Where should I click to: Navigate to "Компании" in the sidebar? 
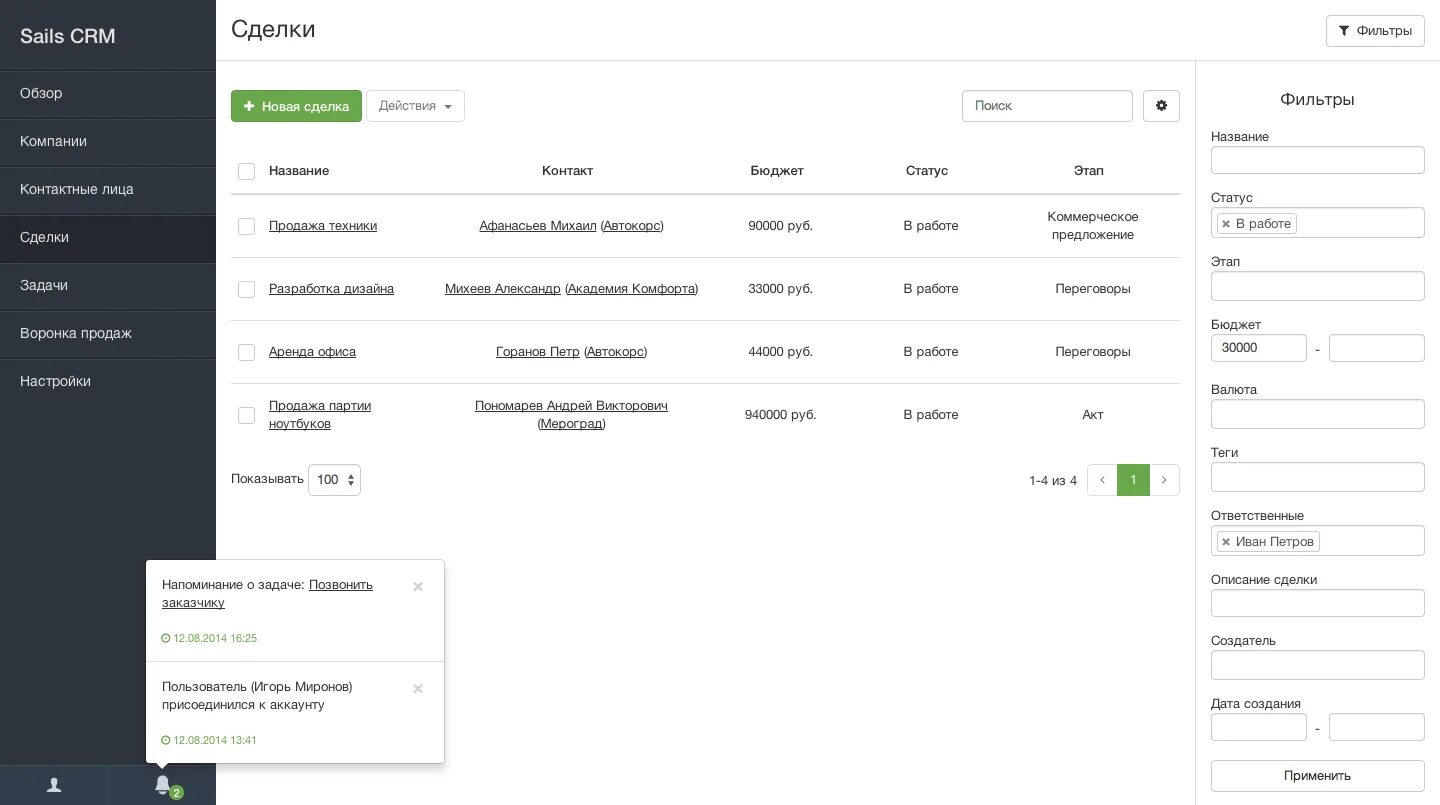tap(53, 141)
